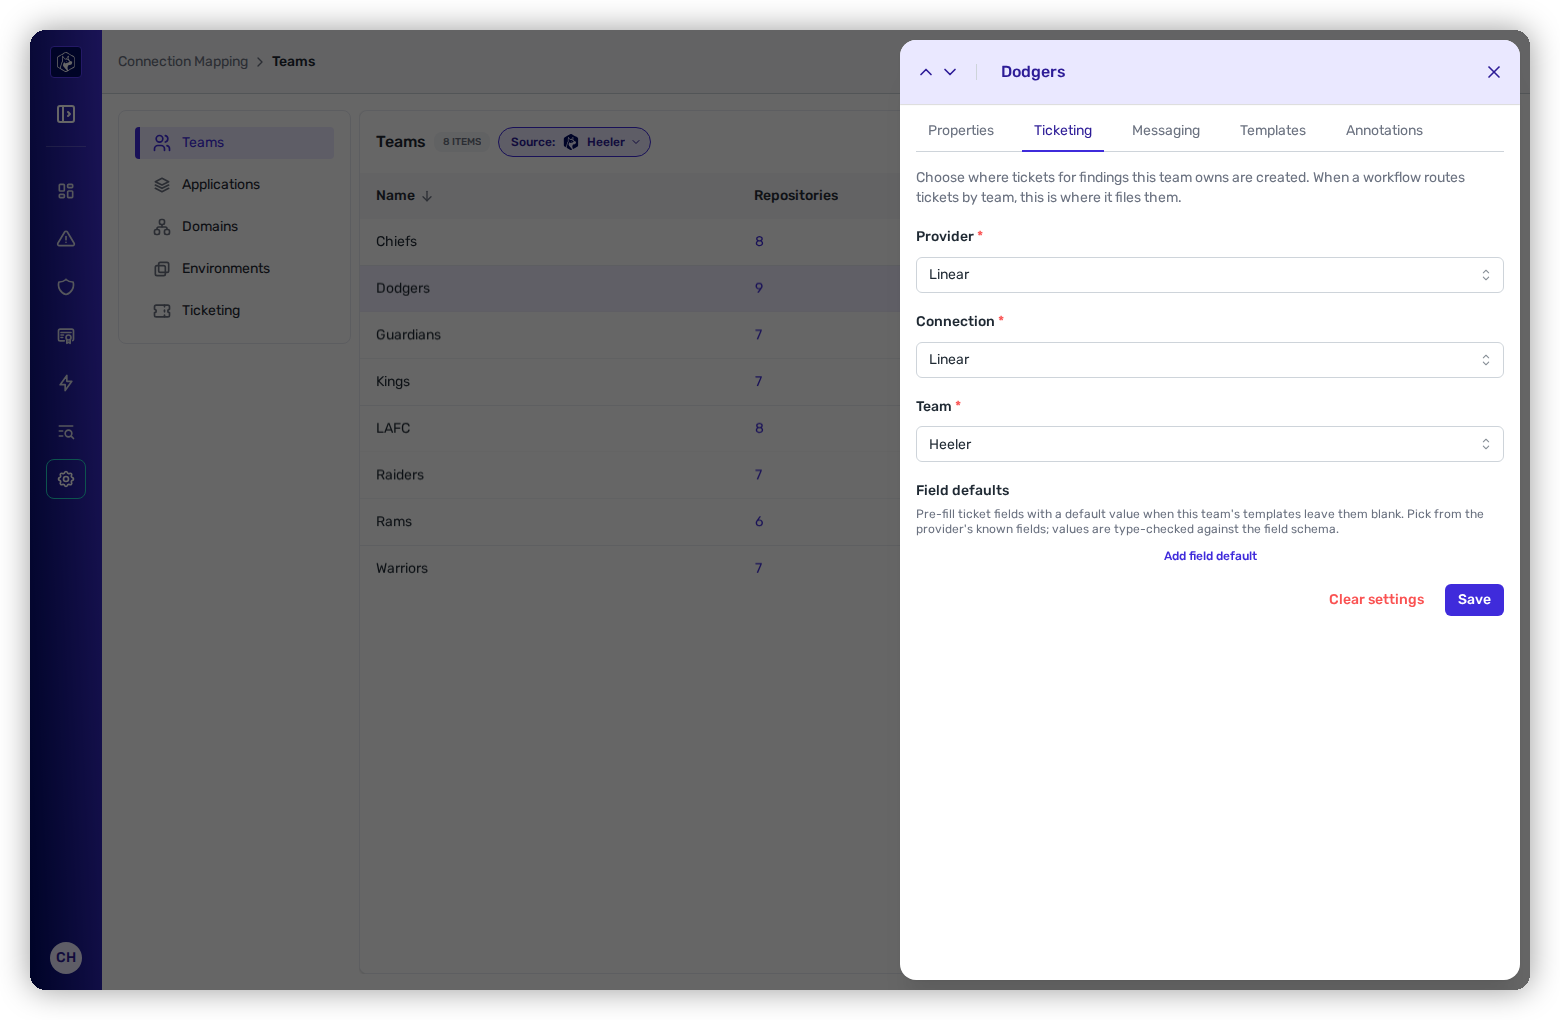Image resolution: width=1560 pixels, height=1020 pixels.
Task: Switch to the Messaging tab
Action: (x=1166, y=131)
